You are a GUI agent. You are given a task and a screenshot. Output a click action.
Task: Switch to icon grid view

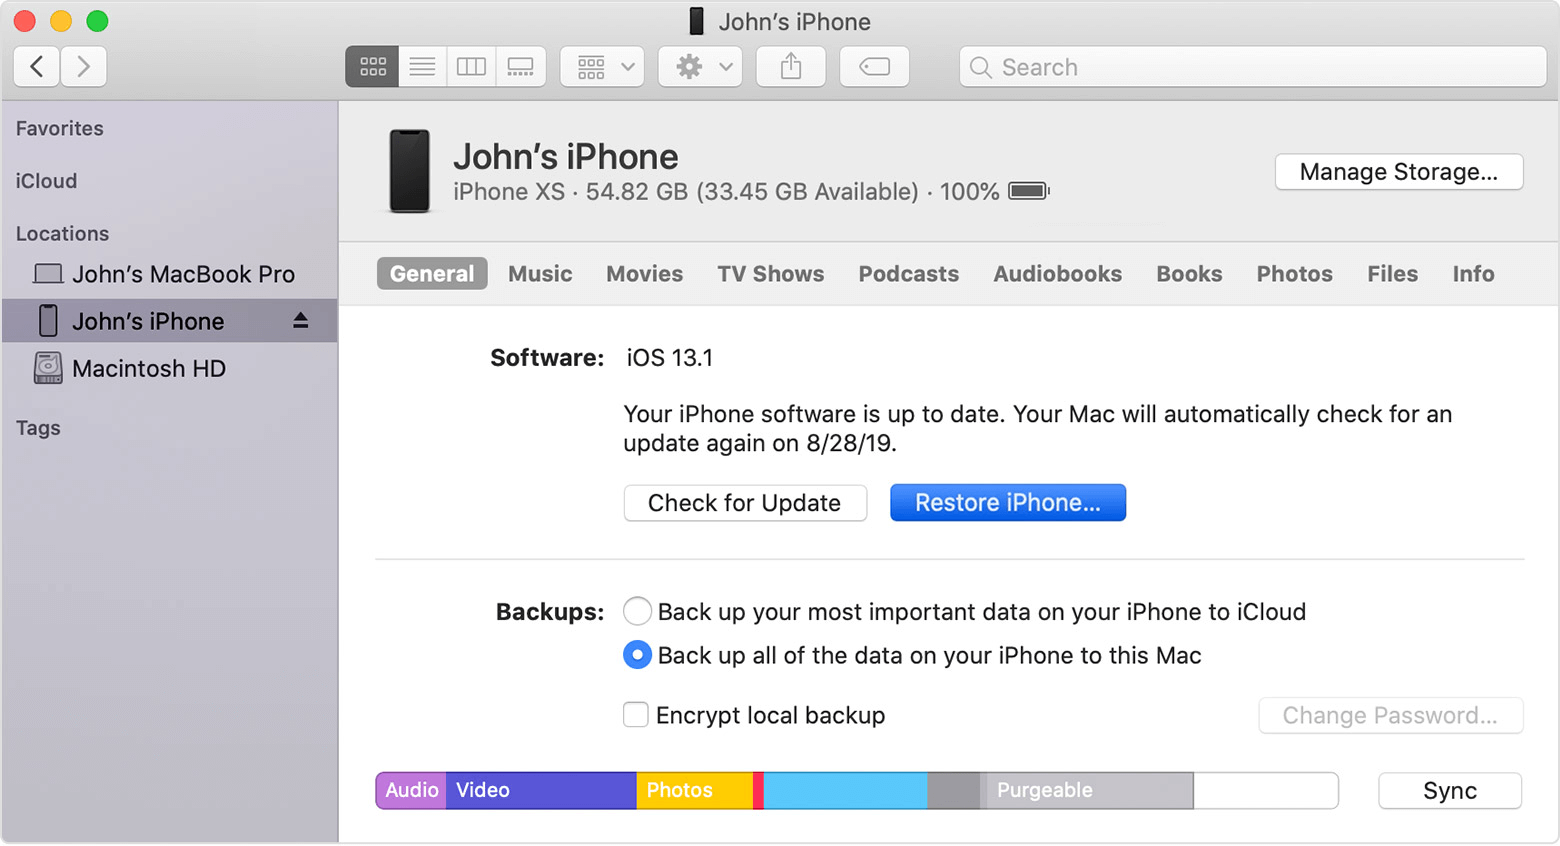click(x=371, y=66)
